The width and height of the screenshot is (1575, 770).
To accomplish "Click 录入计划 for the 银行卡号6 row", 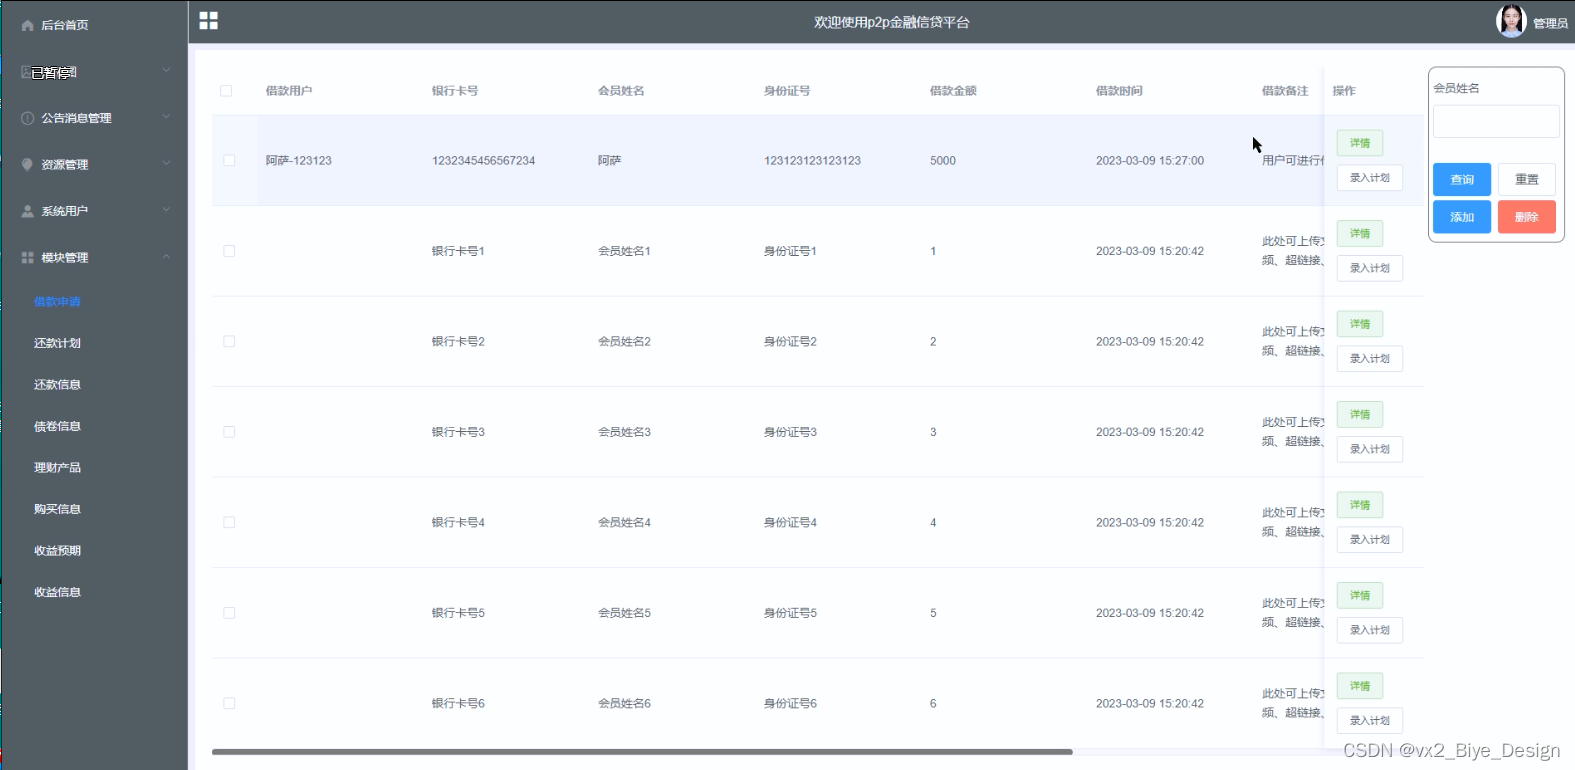I will click(1370, 721).
